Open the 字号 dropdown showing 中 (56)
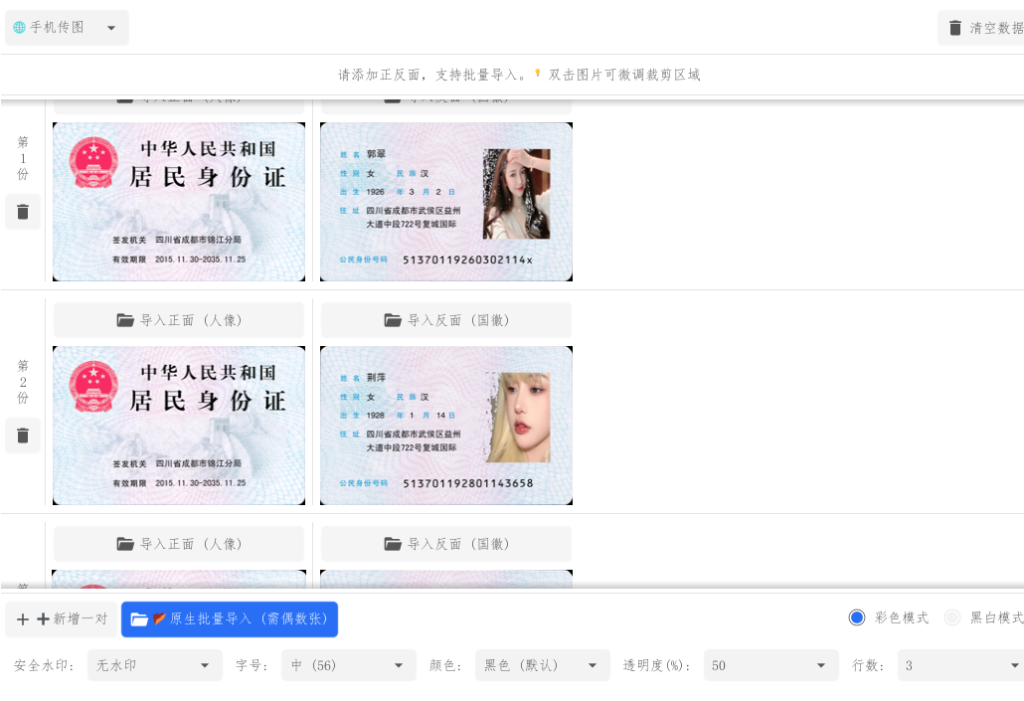 (x=349, y=665)
